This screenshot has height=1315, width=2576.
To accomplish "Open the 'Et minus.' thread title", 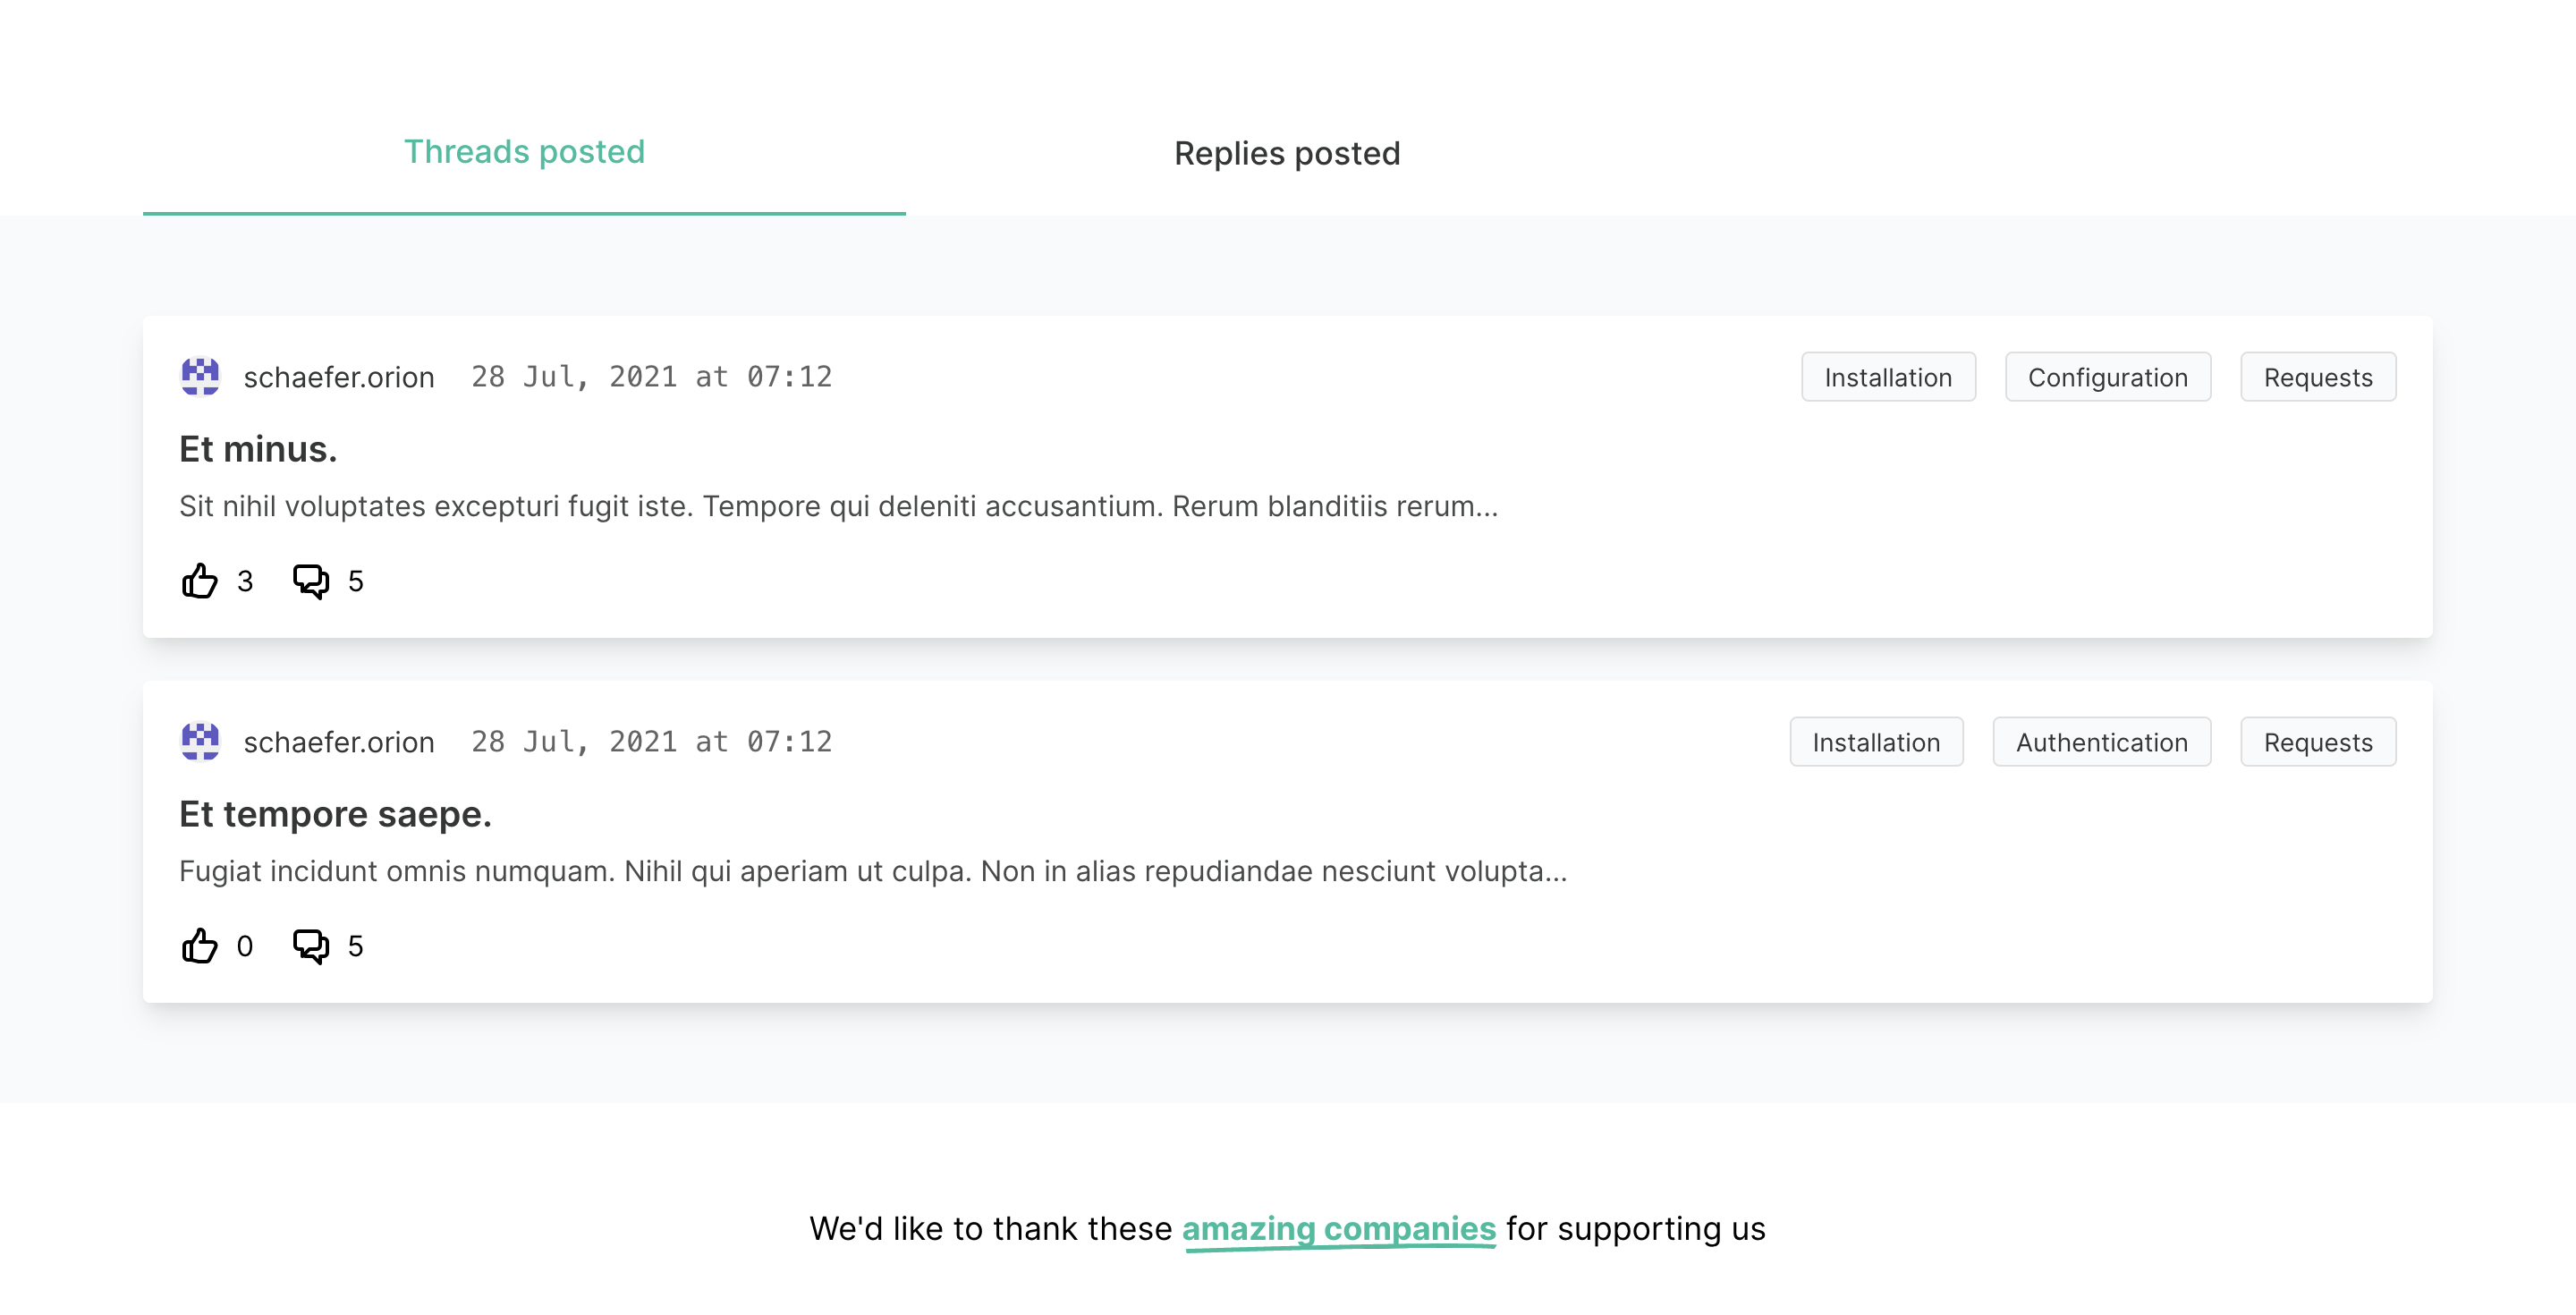I will [x=258, y=450].
